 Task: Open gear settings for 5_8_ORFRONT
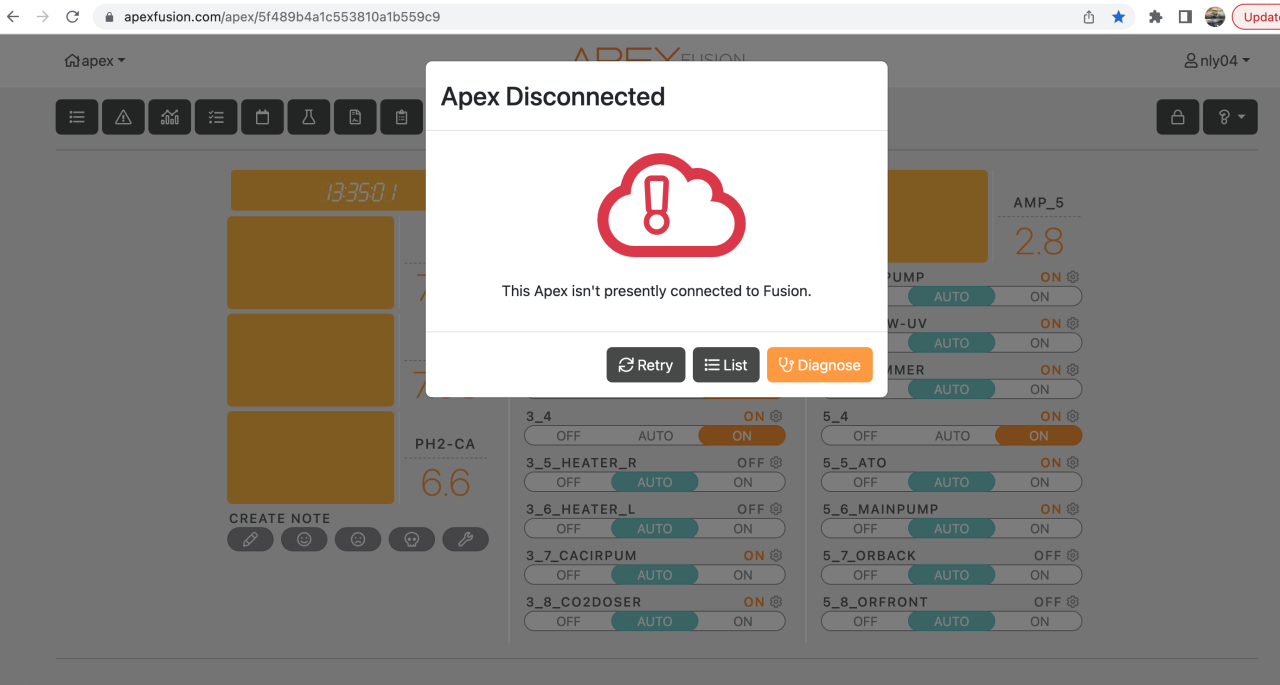click(x=1073, y=602)
